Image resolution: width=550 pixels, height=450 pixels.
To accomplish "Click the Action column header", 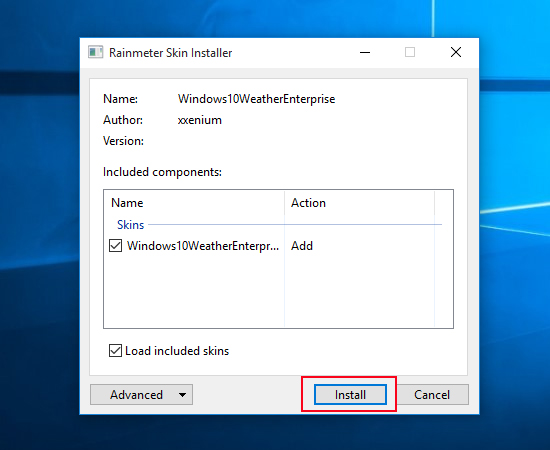I will click(360, 203).
